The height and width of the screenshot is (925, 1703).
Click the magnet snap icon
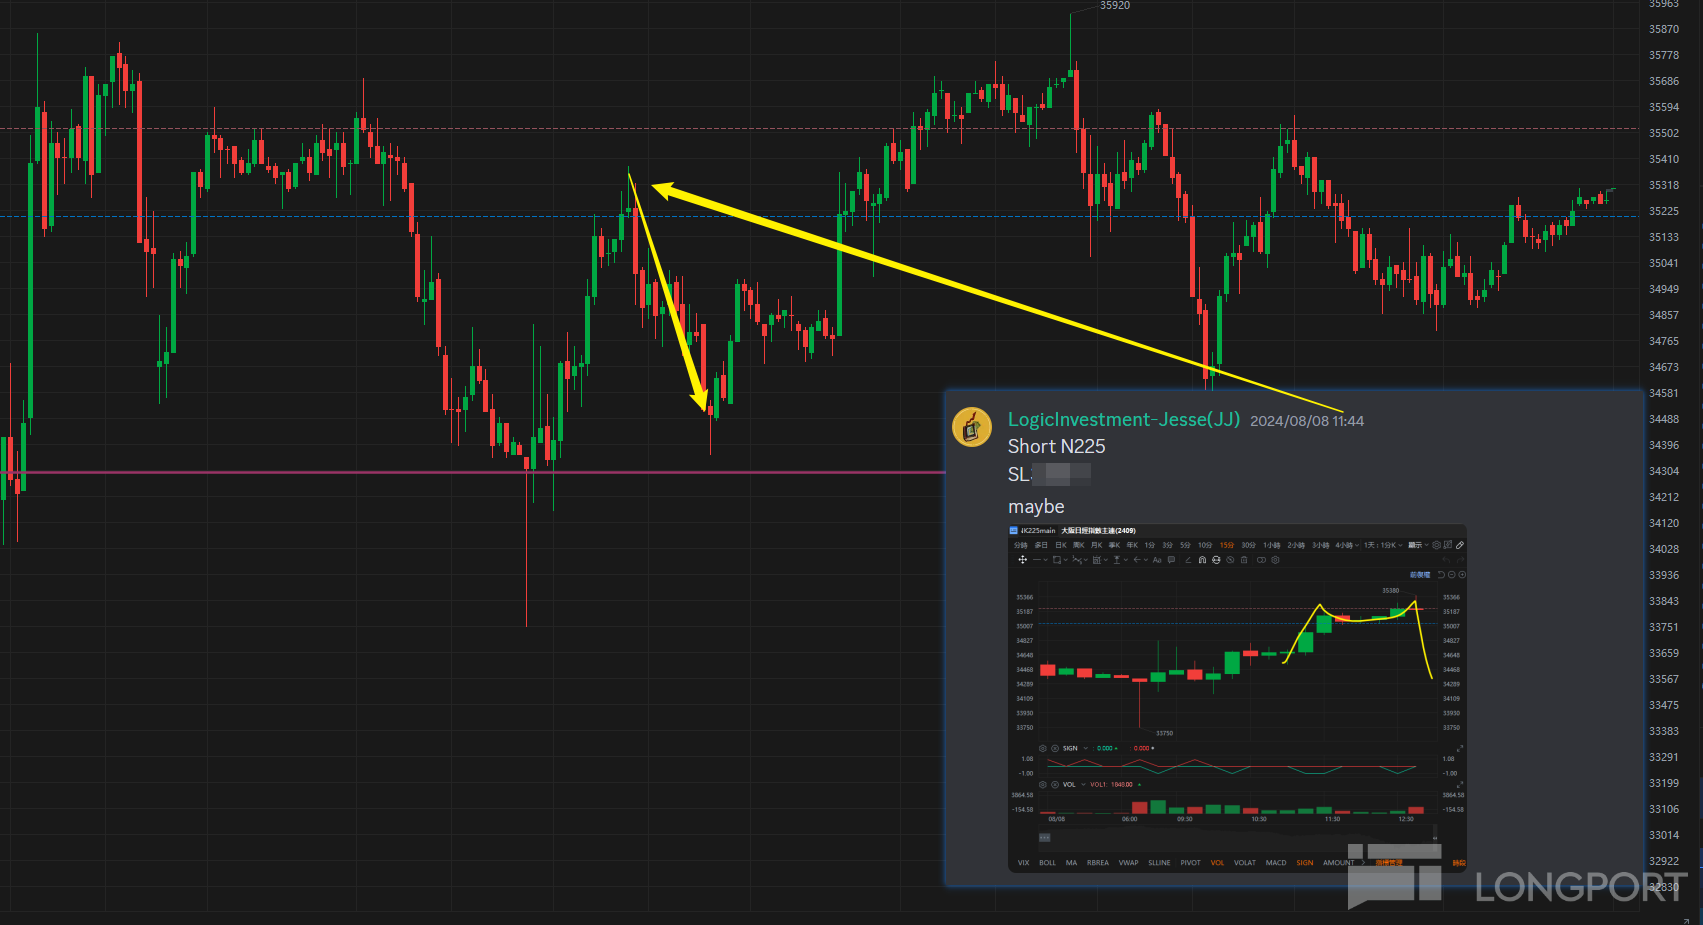point(1202,560)
